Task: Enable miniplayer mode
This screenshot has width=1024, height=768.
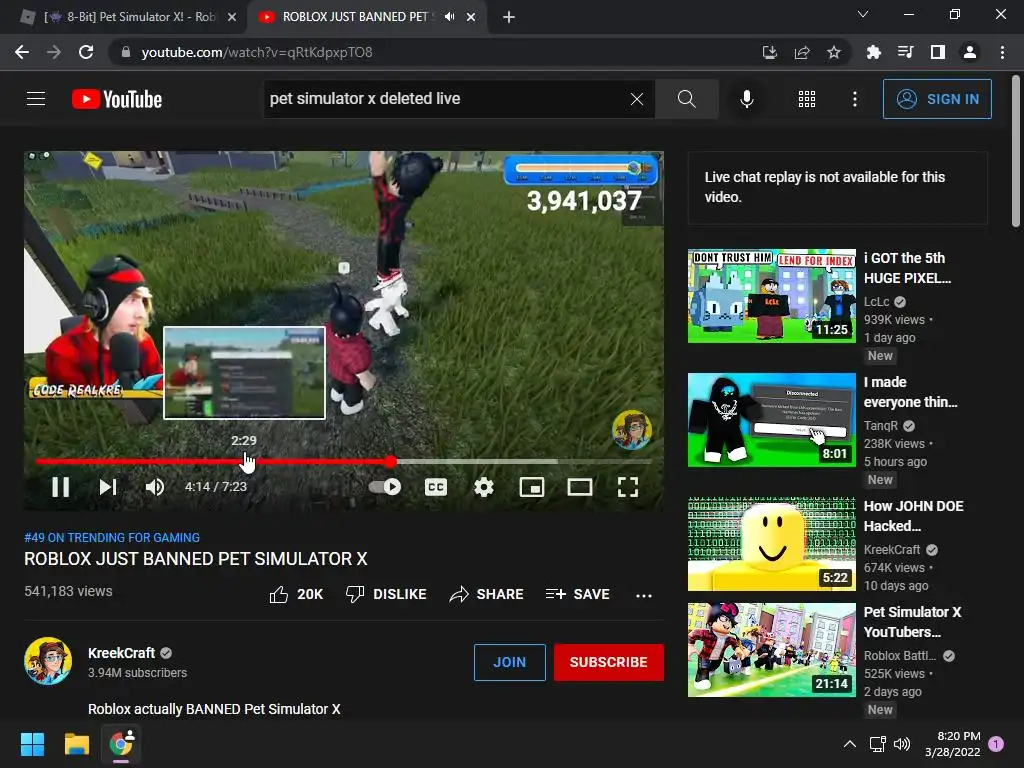Action: (532, 487)
